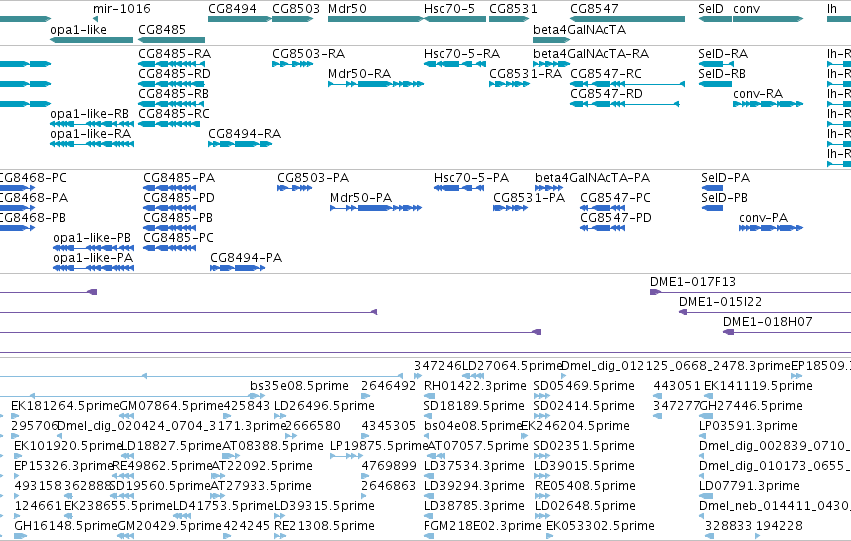The height and width of the screenshot is (541, 851).
Task: Select the conv-RA transcript
Action: click(768, 104)
